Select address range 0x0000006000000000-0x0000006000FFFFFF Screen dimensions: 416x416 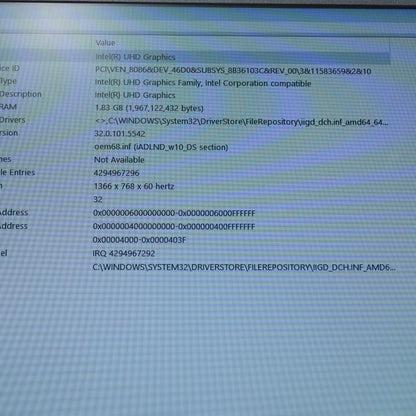[x=174, y=213]
